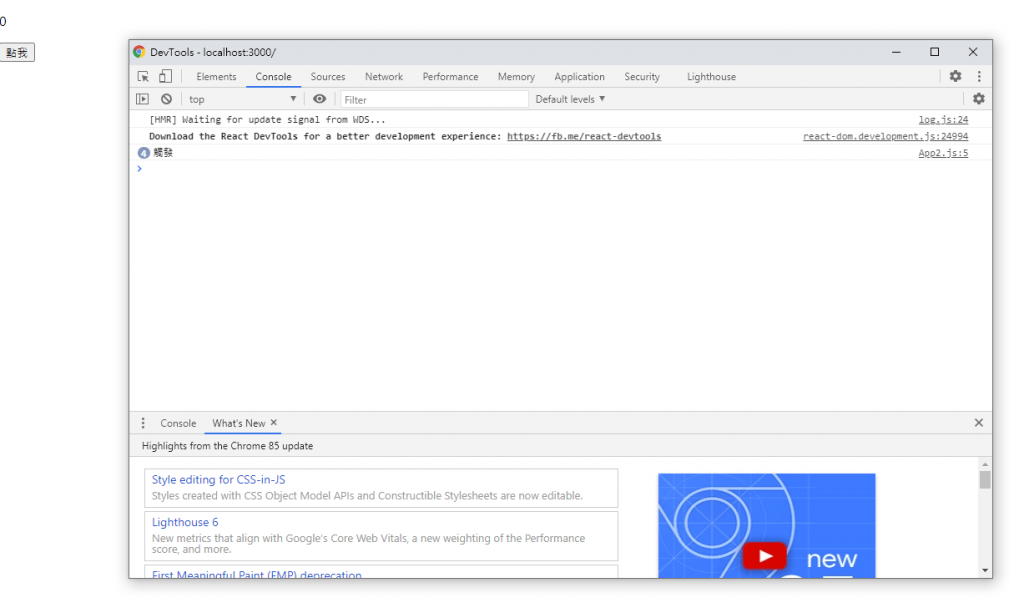Image resolution: width=1024 pixels, height=608 pixels.
Task: Open the Lighthouse 6 article link
Action: coord(185,522)
